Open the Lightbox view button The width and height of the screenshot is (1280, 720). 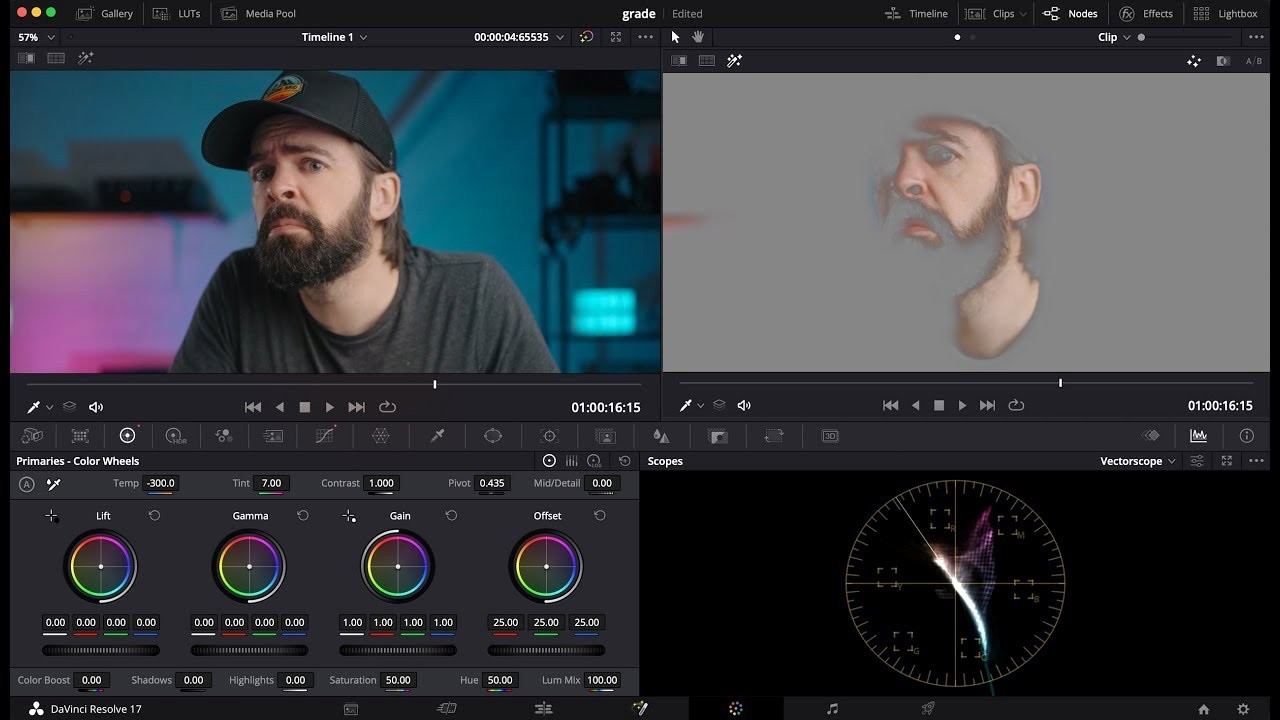[1225, 13]
